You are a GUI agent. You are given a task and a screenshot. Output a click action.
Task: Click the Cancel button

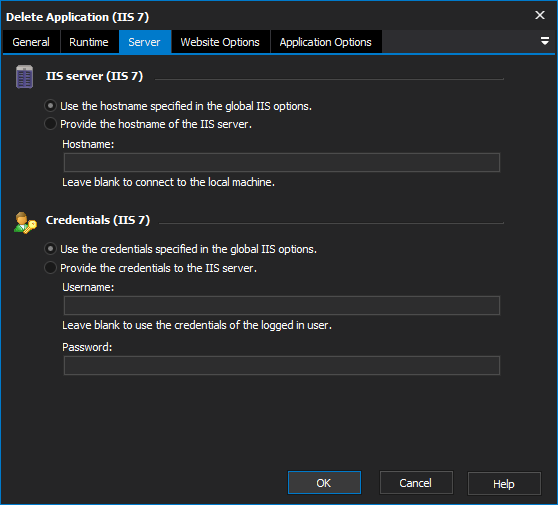pos(416,483)
